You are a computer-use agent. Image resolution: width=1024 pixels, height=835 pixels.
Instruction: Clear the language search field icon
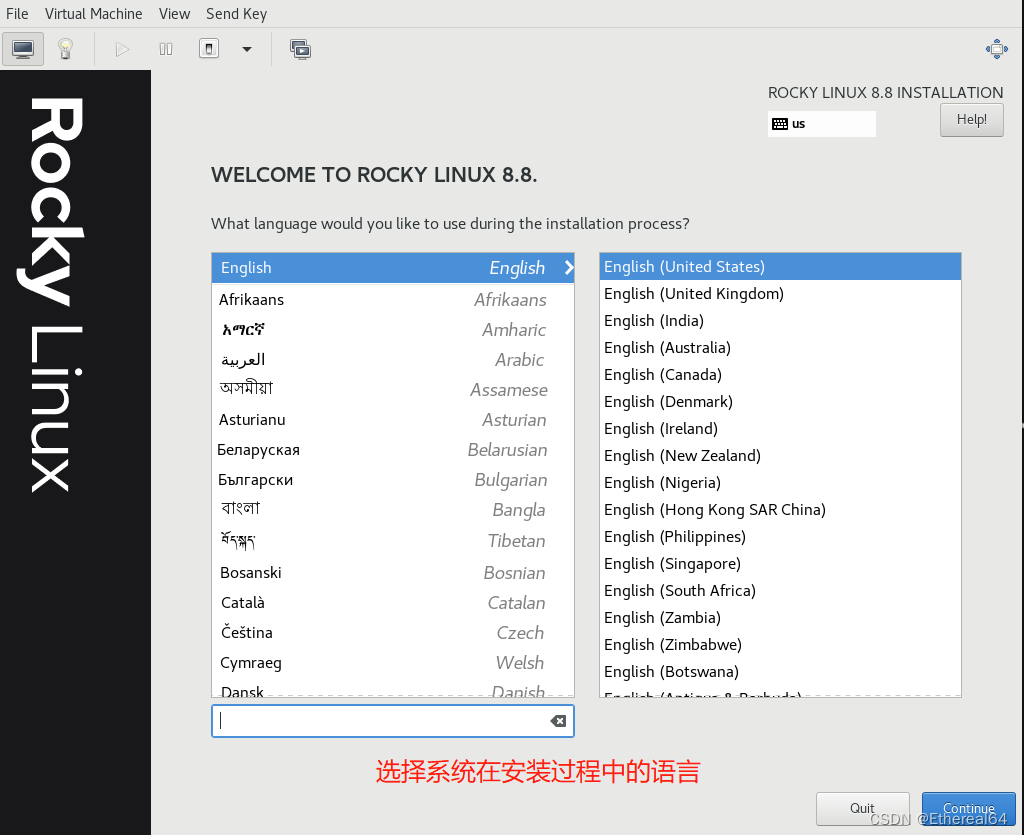click(558, 721)
